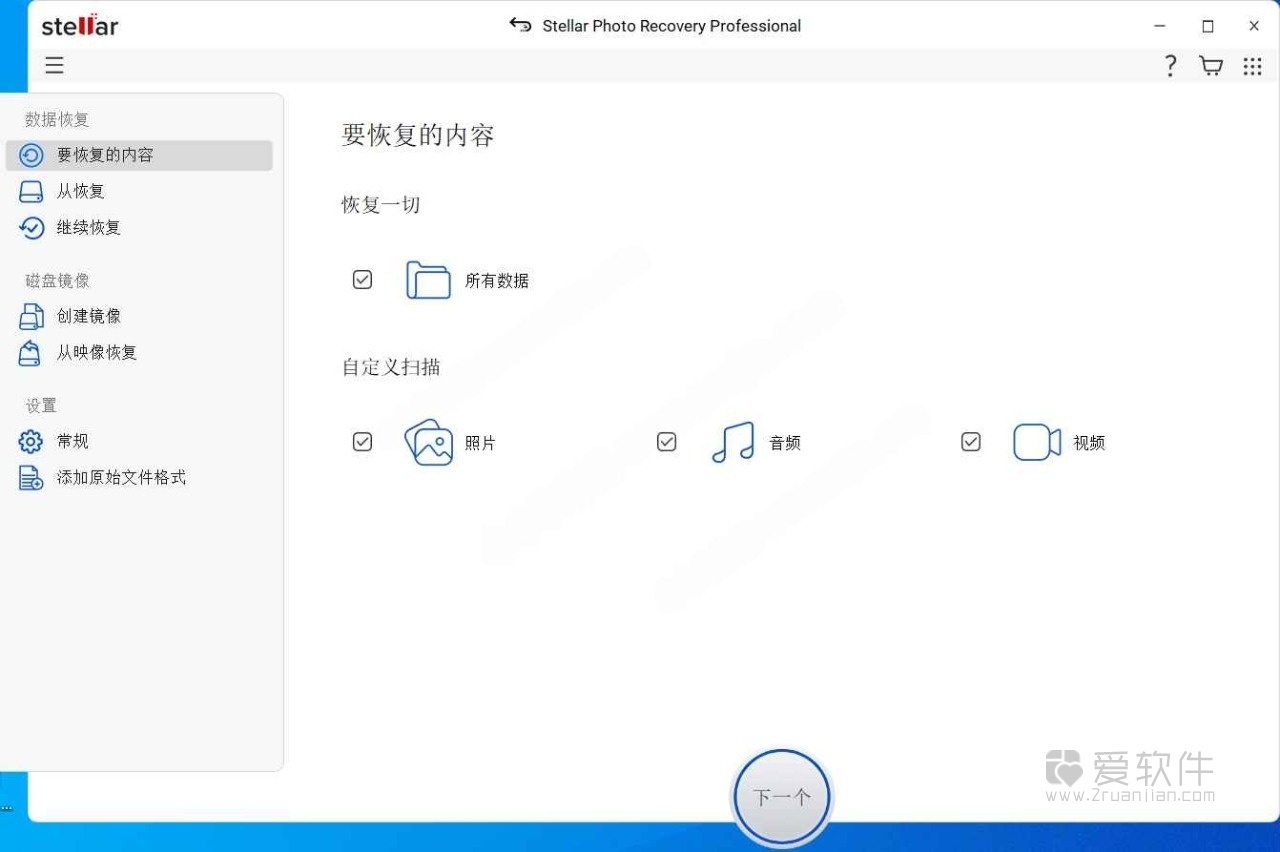Click the 音频 music note icon
1280x852 pixels.
(x=733, y=442)
